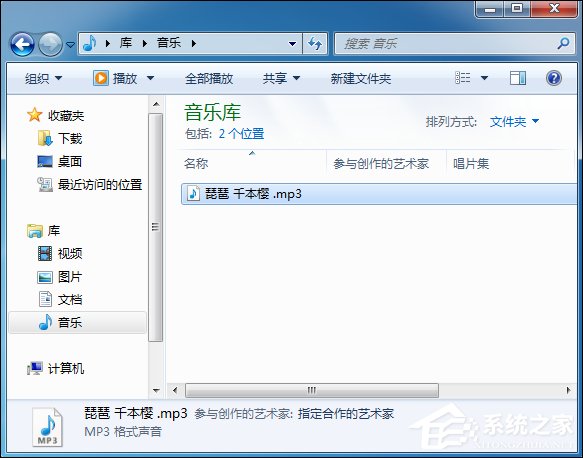Click the music note icon in address bar
Image resolution: width=583 pixels, height=458 pixels.
[90, 43]
